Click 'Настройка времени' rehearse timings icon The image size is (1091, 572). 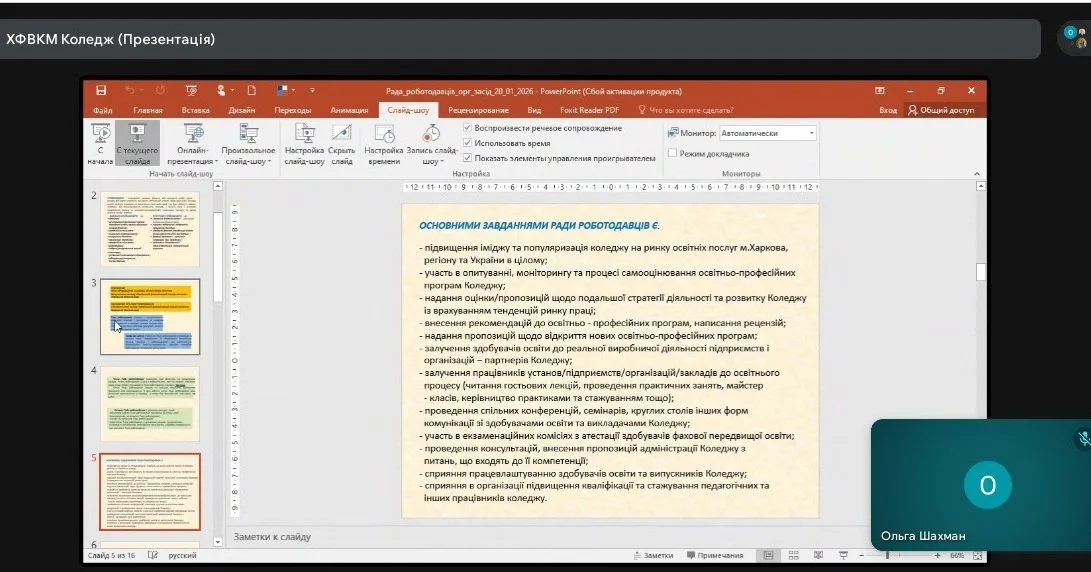(x=383, y=140)
